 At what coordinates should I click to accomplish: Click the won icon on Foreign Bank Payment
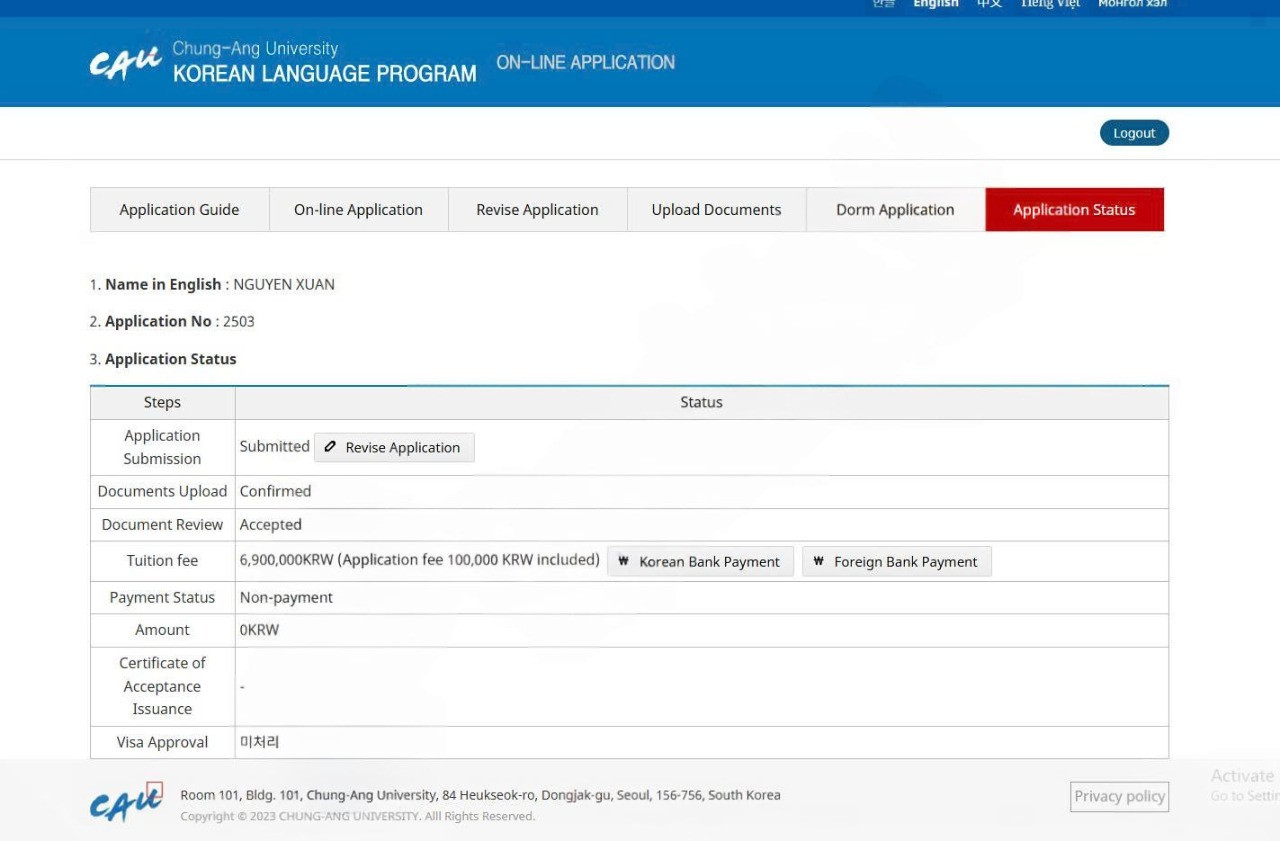(818, 561)
